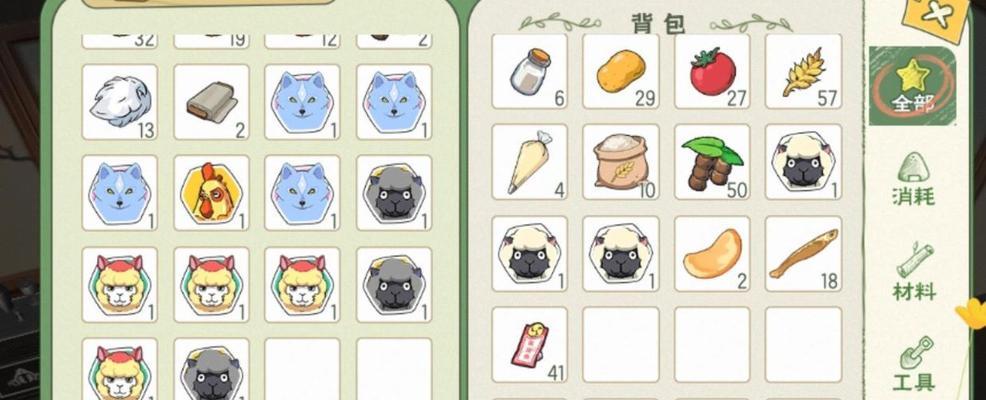Viewport: 986px width, 400px height.
Task: Pick the piping bag item with count 4
Action: pyautogui.click(x=529, y=162)
